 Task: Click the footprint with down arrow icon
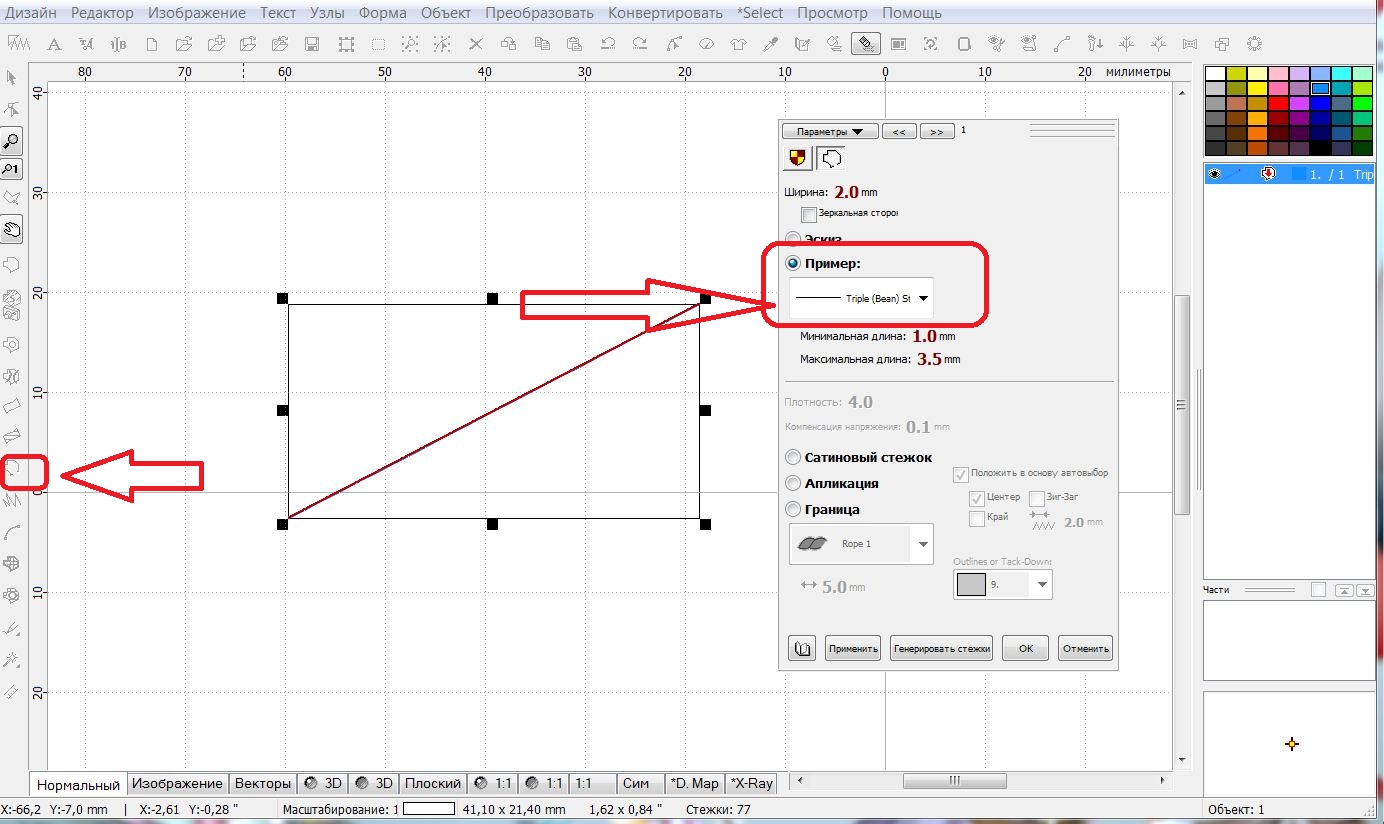click(x=1096, y=44)
